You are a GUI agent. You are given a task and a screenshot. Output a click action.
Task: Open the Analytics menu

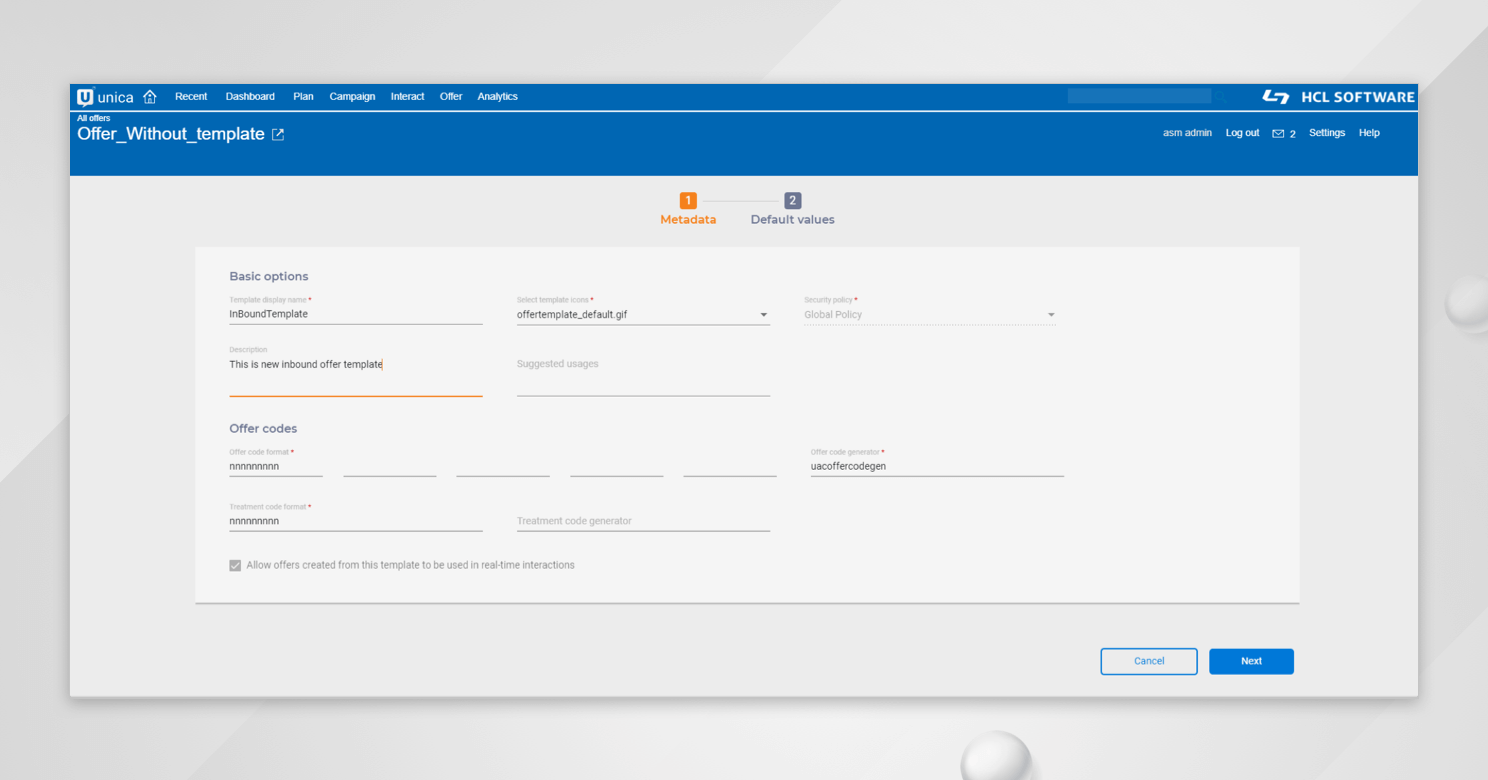point(497,96)
